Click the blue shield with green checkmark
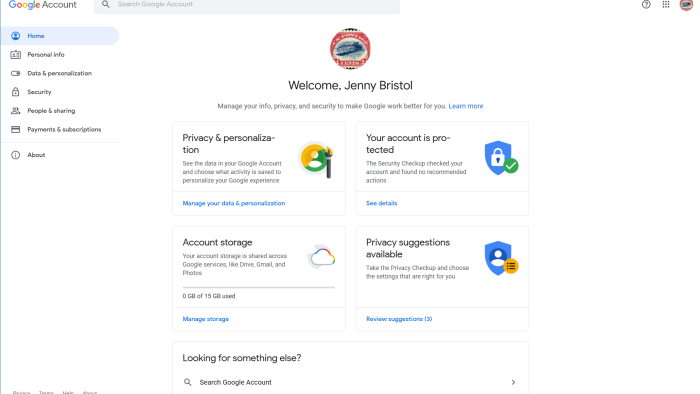The image size is (700, 394). [501, 158]
